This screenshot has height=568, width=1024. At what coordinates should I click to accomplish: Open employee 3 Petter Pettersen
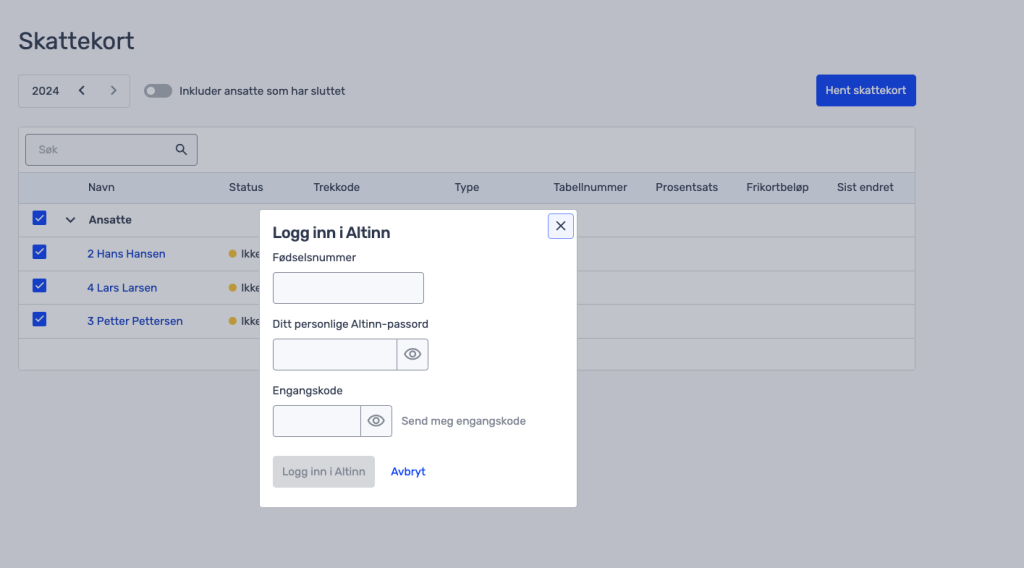(x=135, y=321)
